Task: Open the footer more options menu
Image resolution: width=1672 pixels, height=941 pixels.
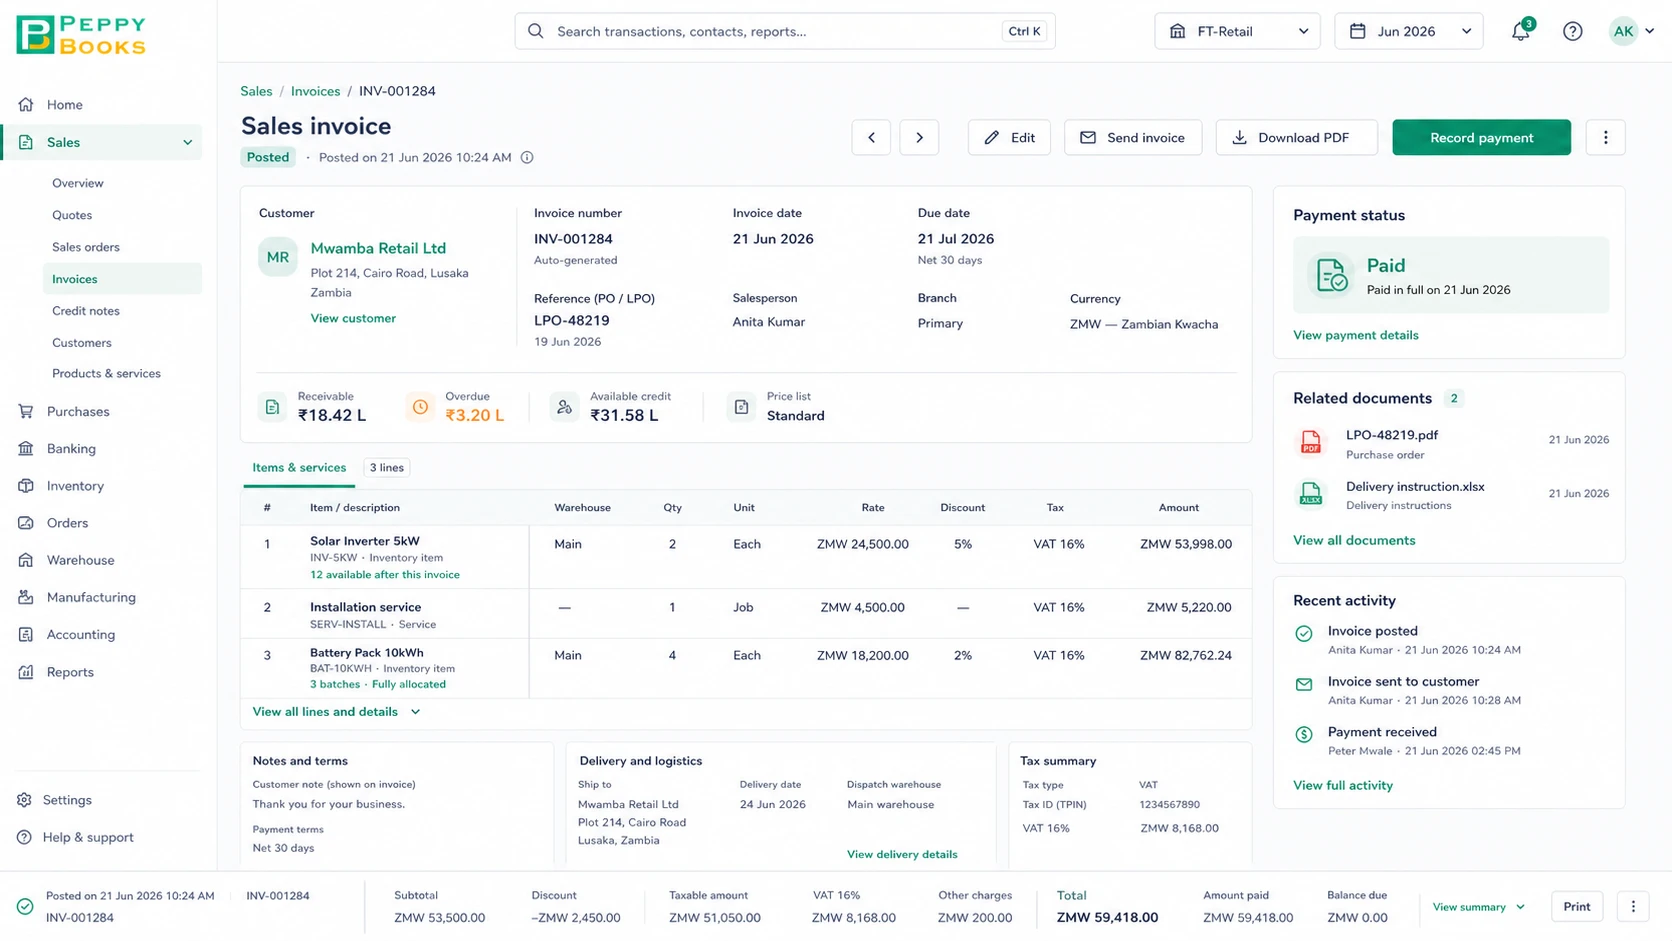Action: pyautogui.click(x=1633, y=907)
